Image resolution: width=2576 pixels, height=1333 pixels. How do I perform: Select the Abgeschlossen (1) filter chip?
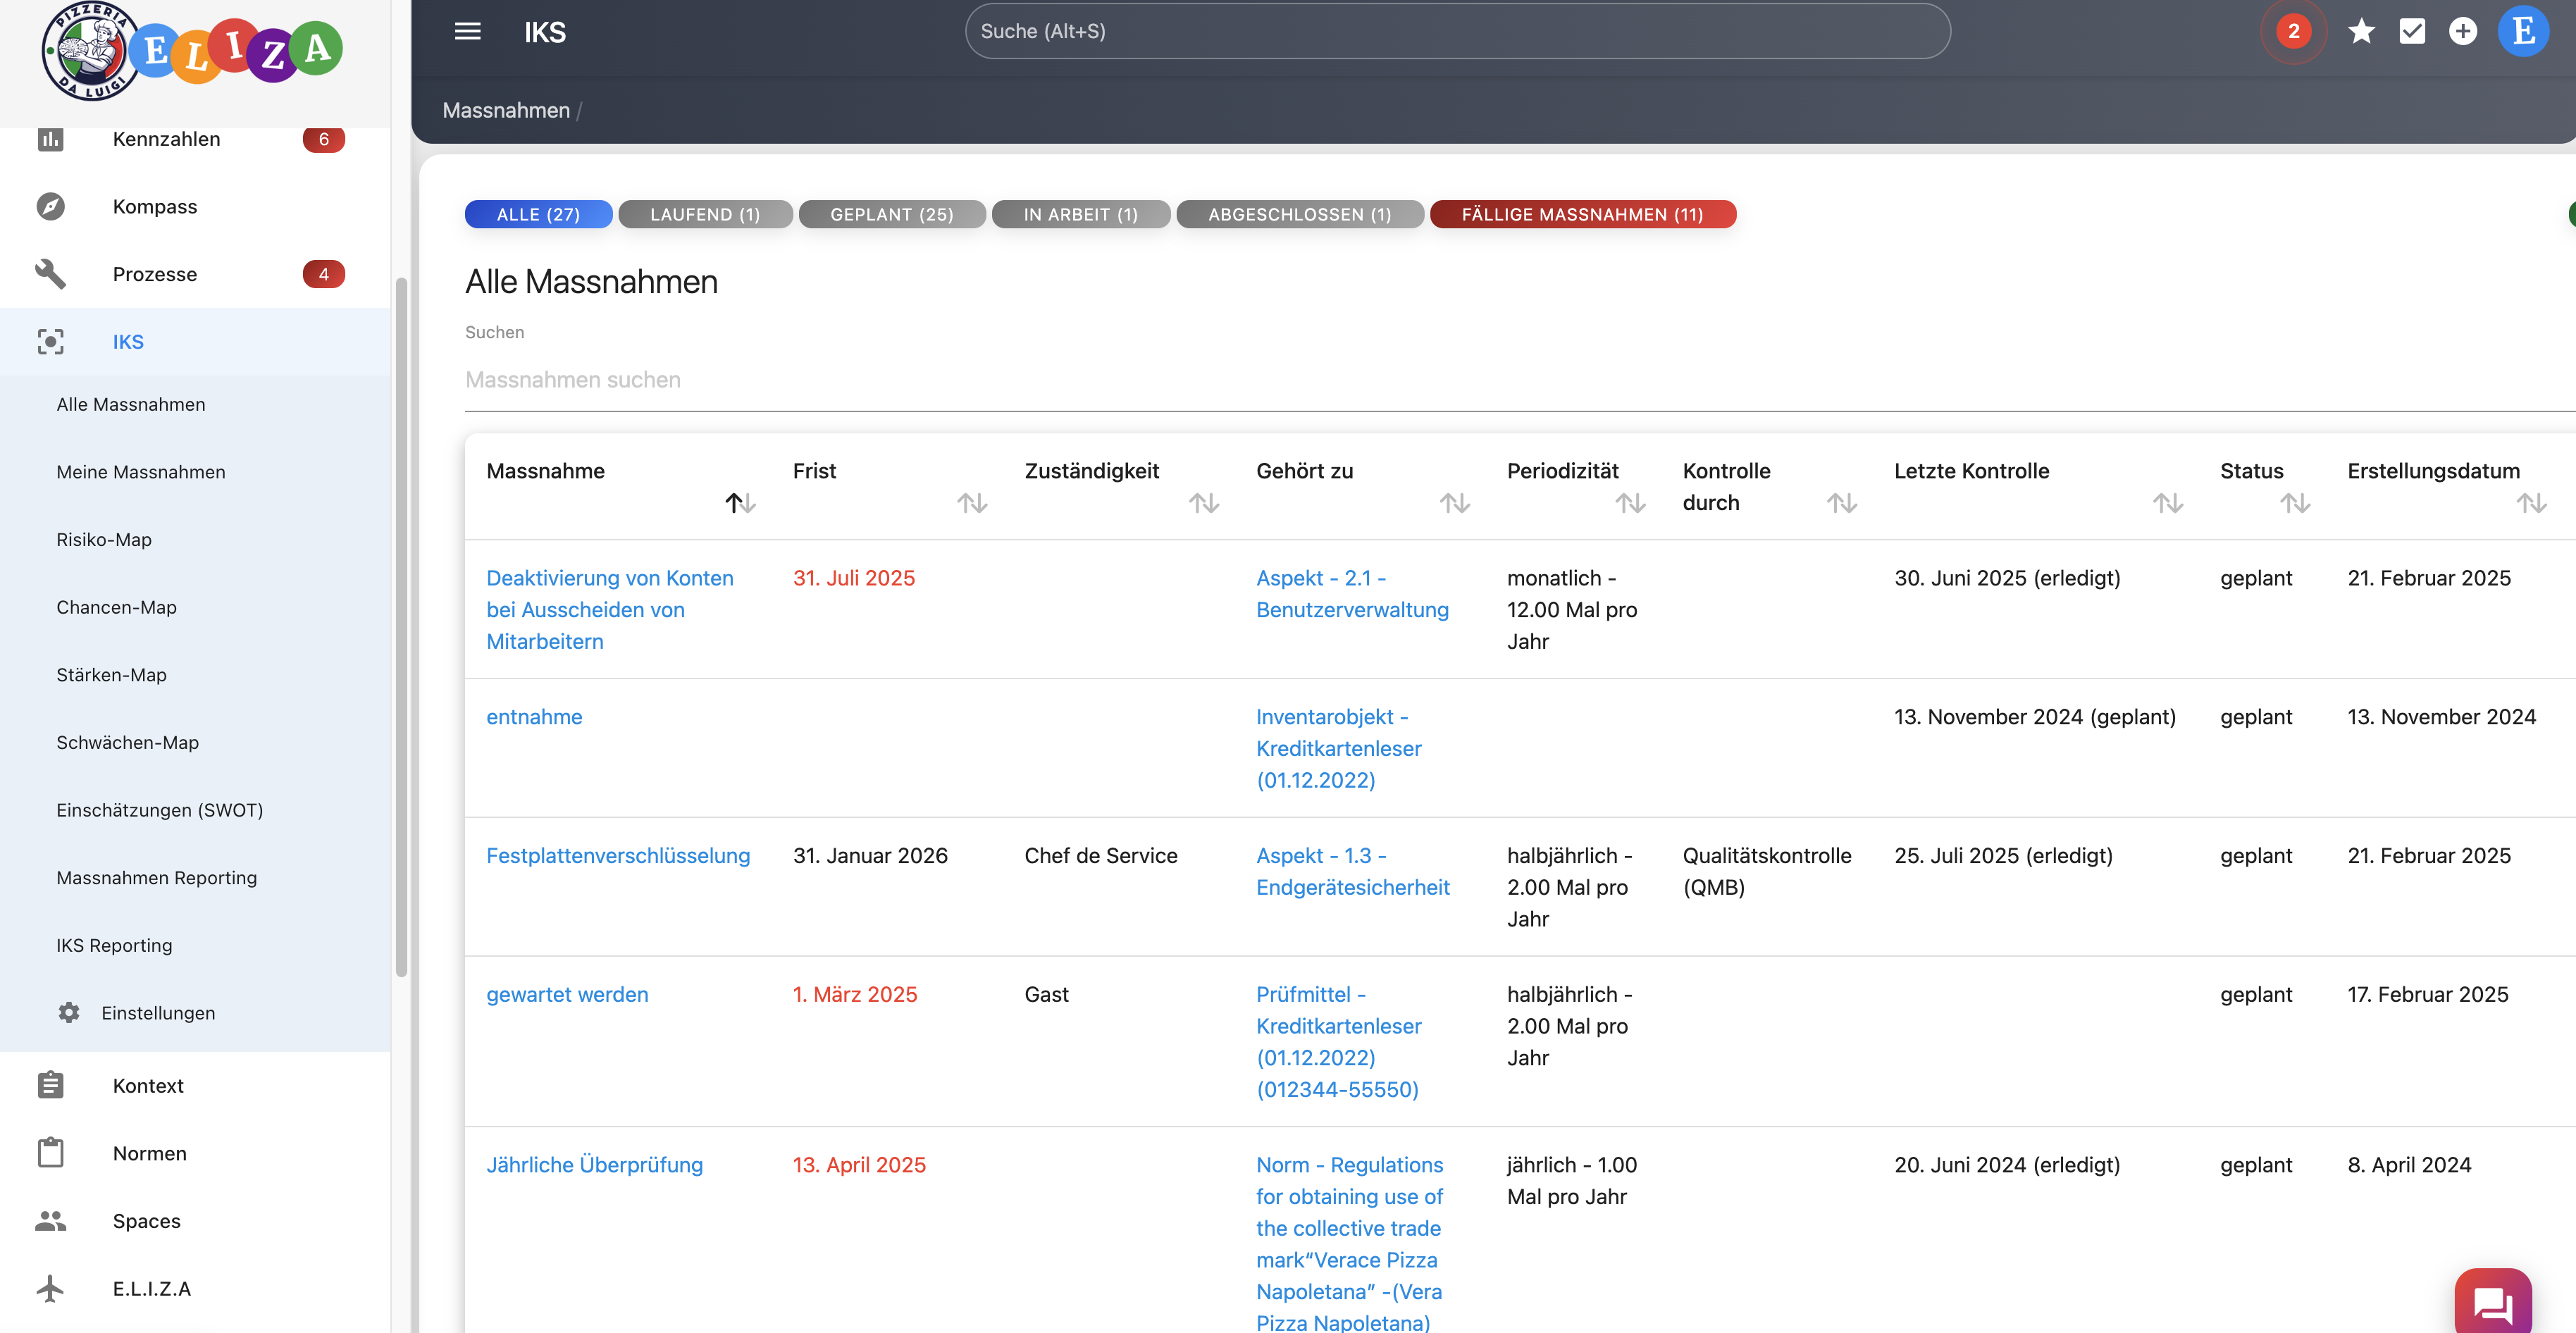[x=1299, y=215]
